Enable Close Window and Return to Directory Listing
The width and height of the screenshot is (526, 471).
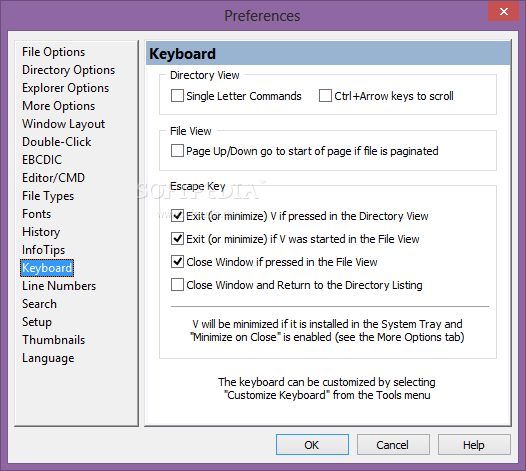coord(177,285)
